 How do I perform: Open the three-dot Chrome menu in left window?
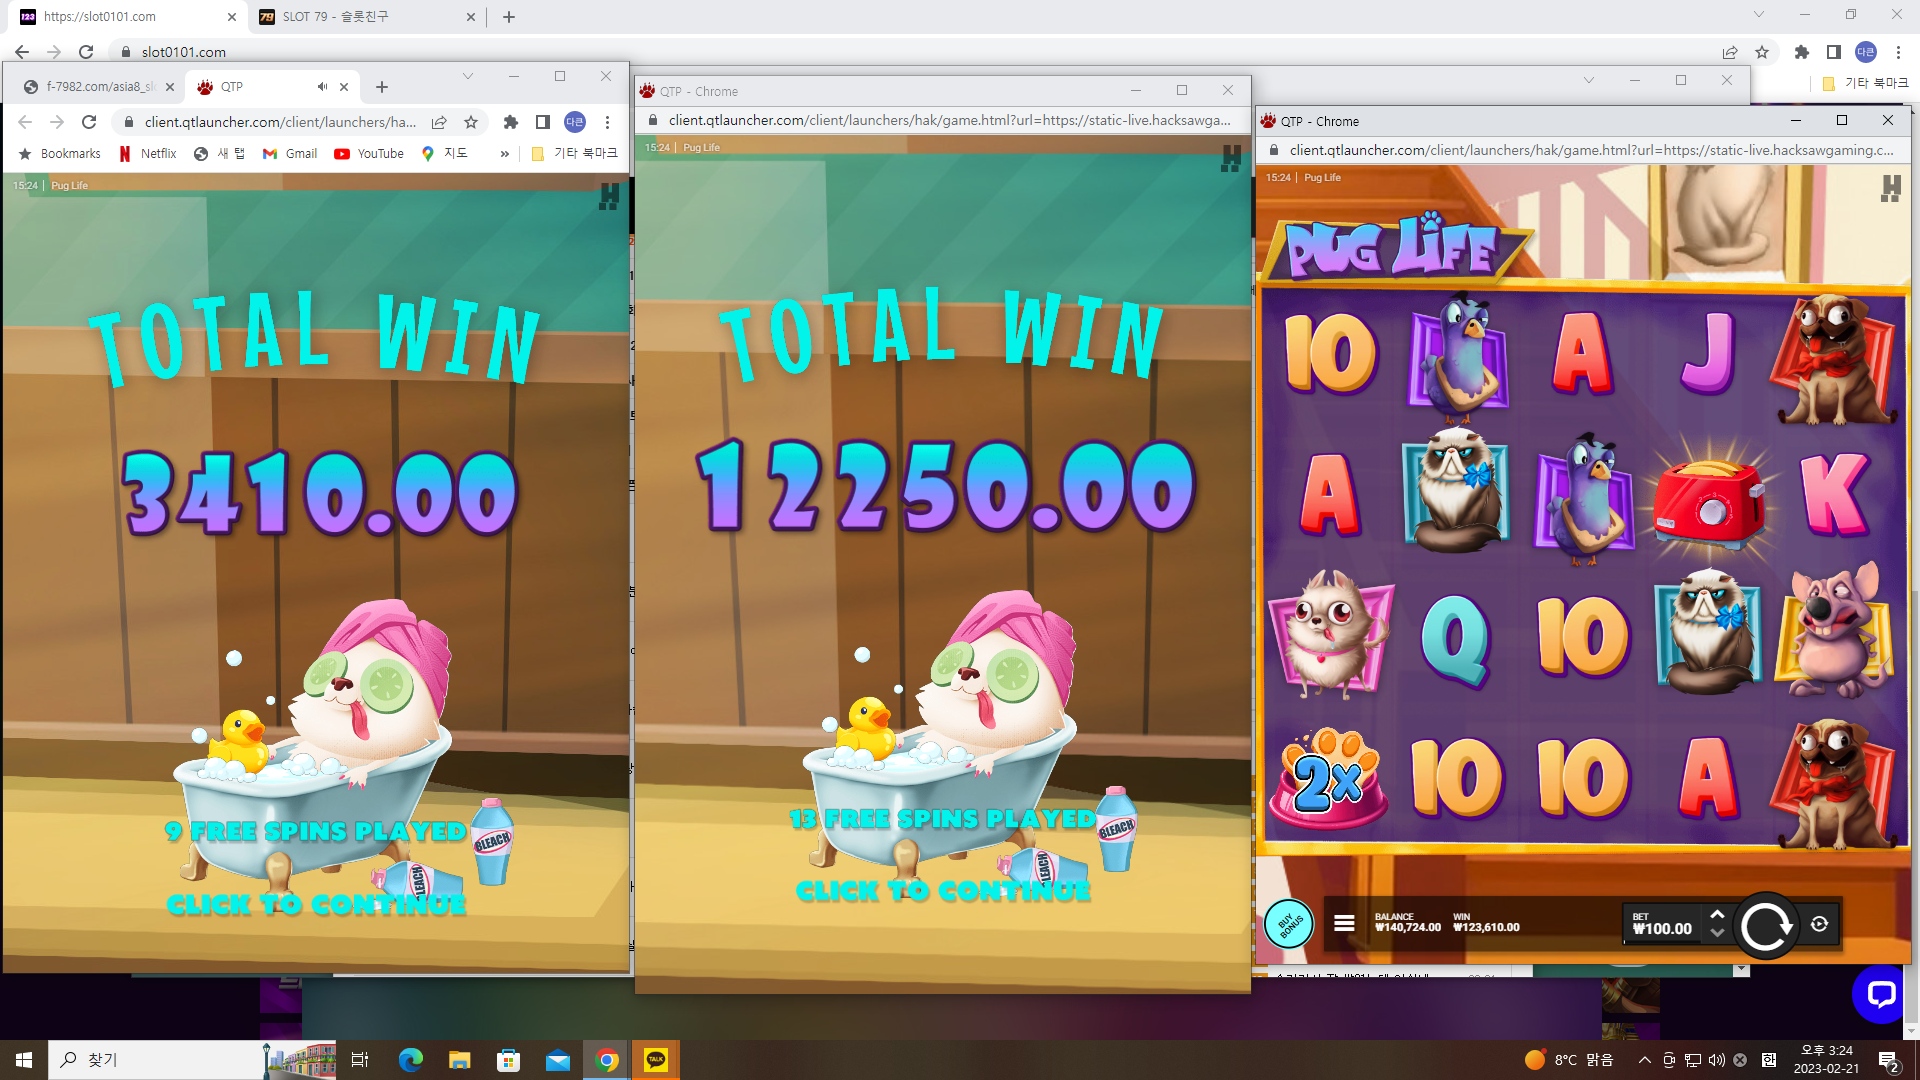(607, 122)
